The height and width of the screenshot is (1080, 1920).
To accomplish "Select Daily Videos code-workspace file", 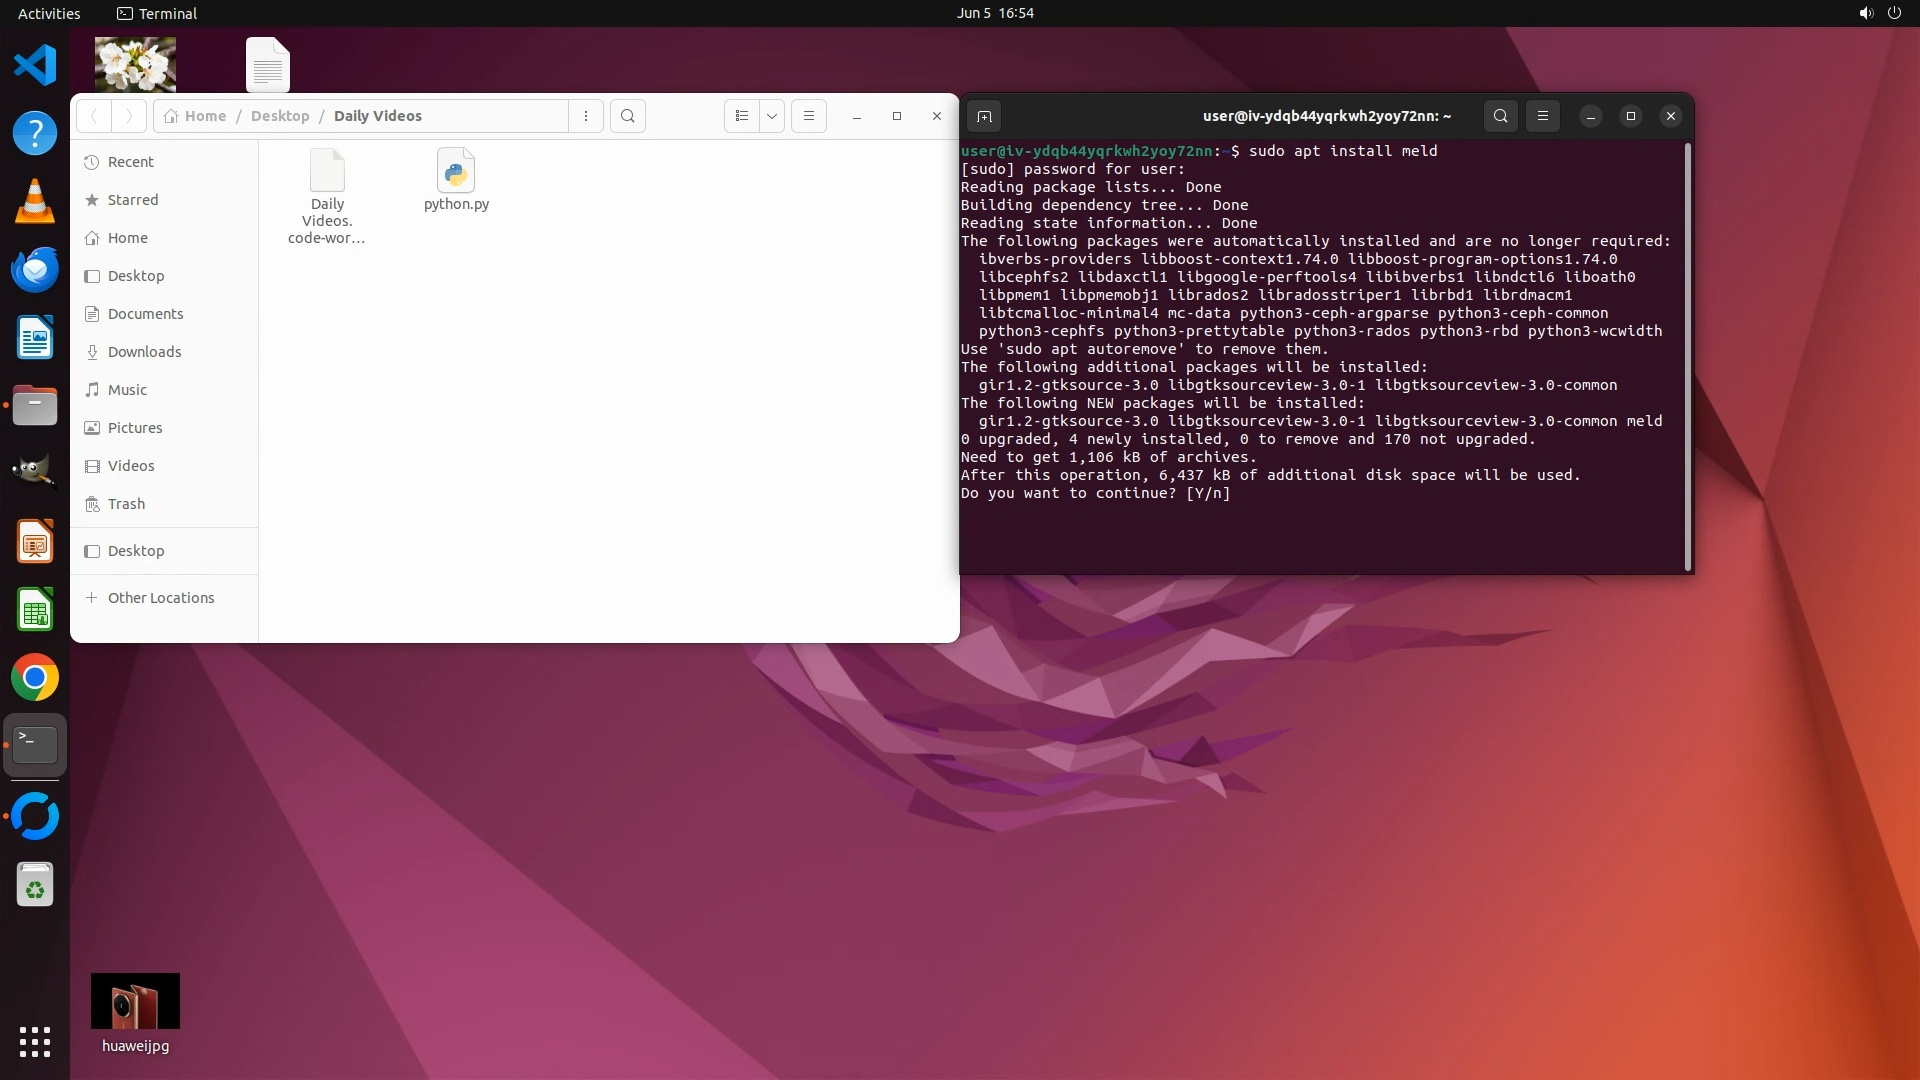I will 327,195.
